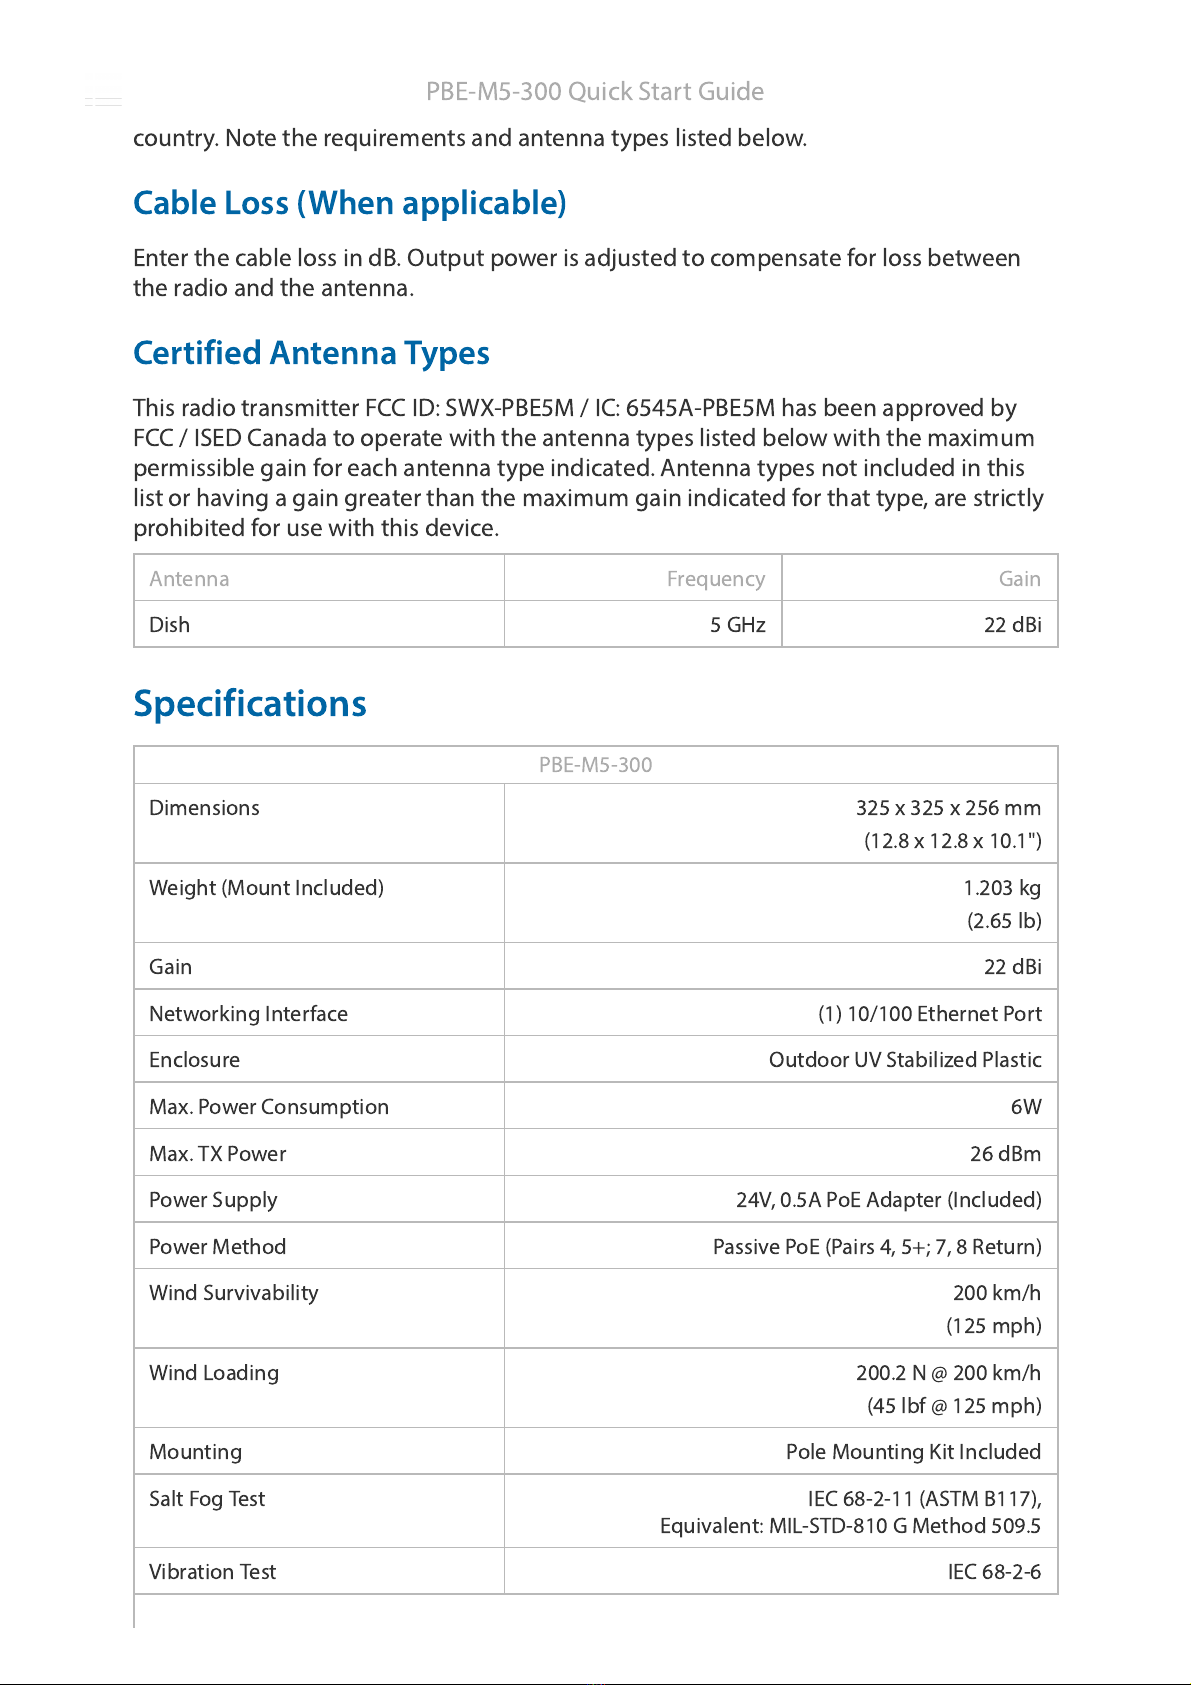Select the Max. Power Consumption label

(269, 1107)
